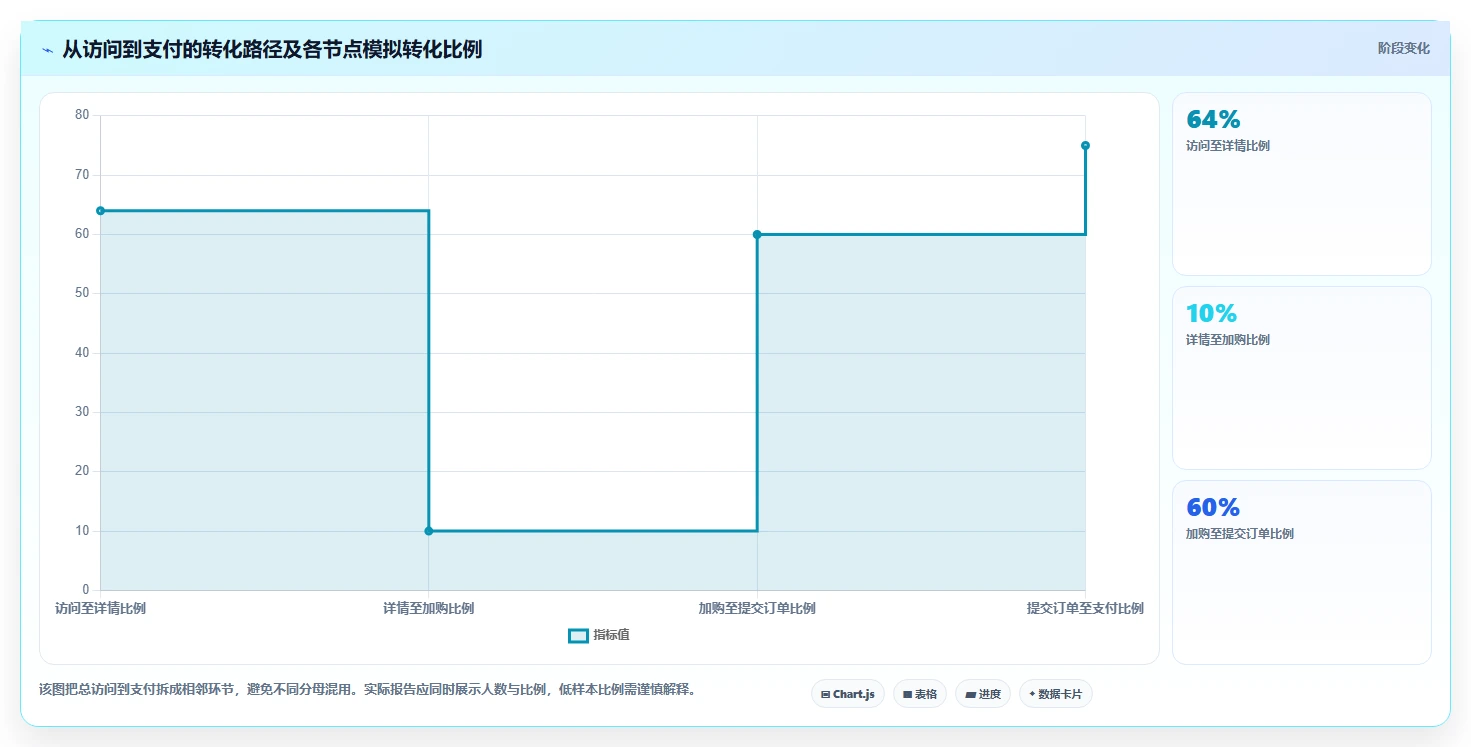Viewport: 1471px width, 747px height.
Task: Select the 表格 tag chip
Action: click(x=919, y=694)
